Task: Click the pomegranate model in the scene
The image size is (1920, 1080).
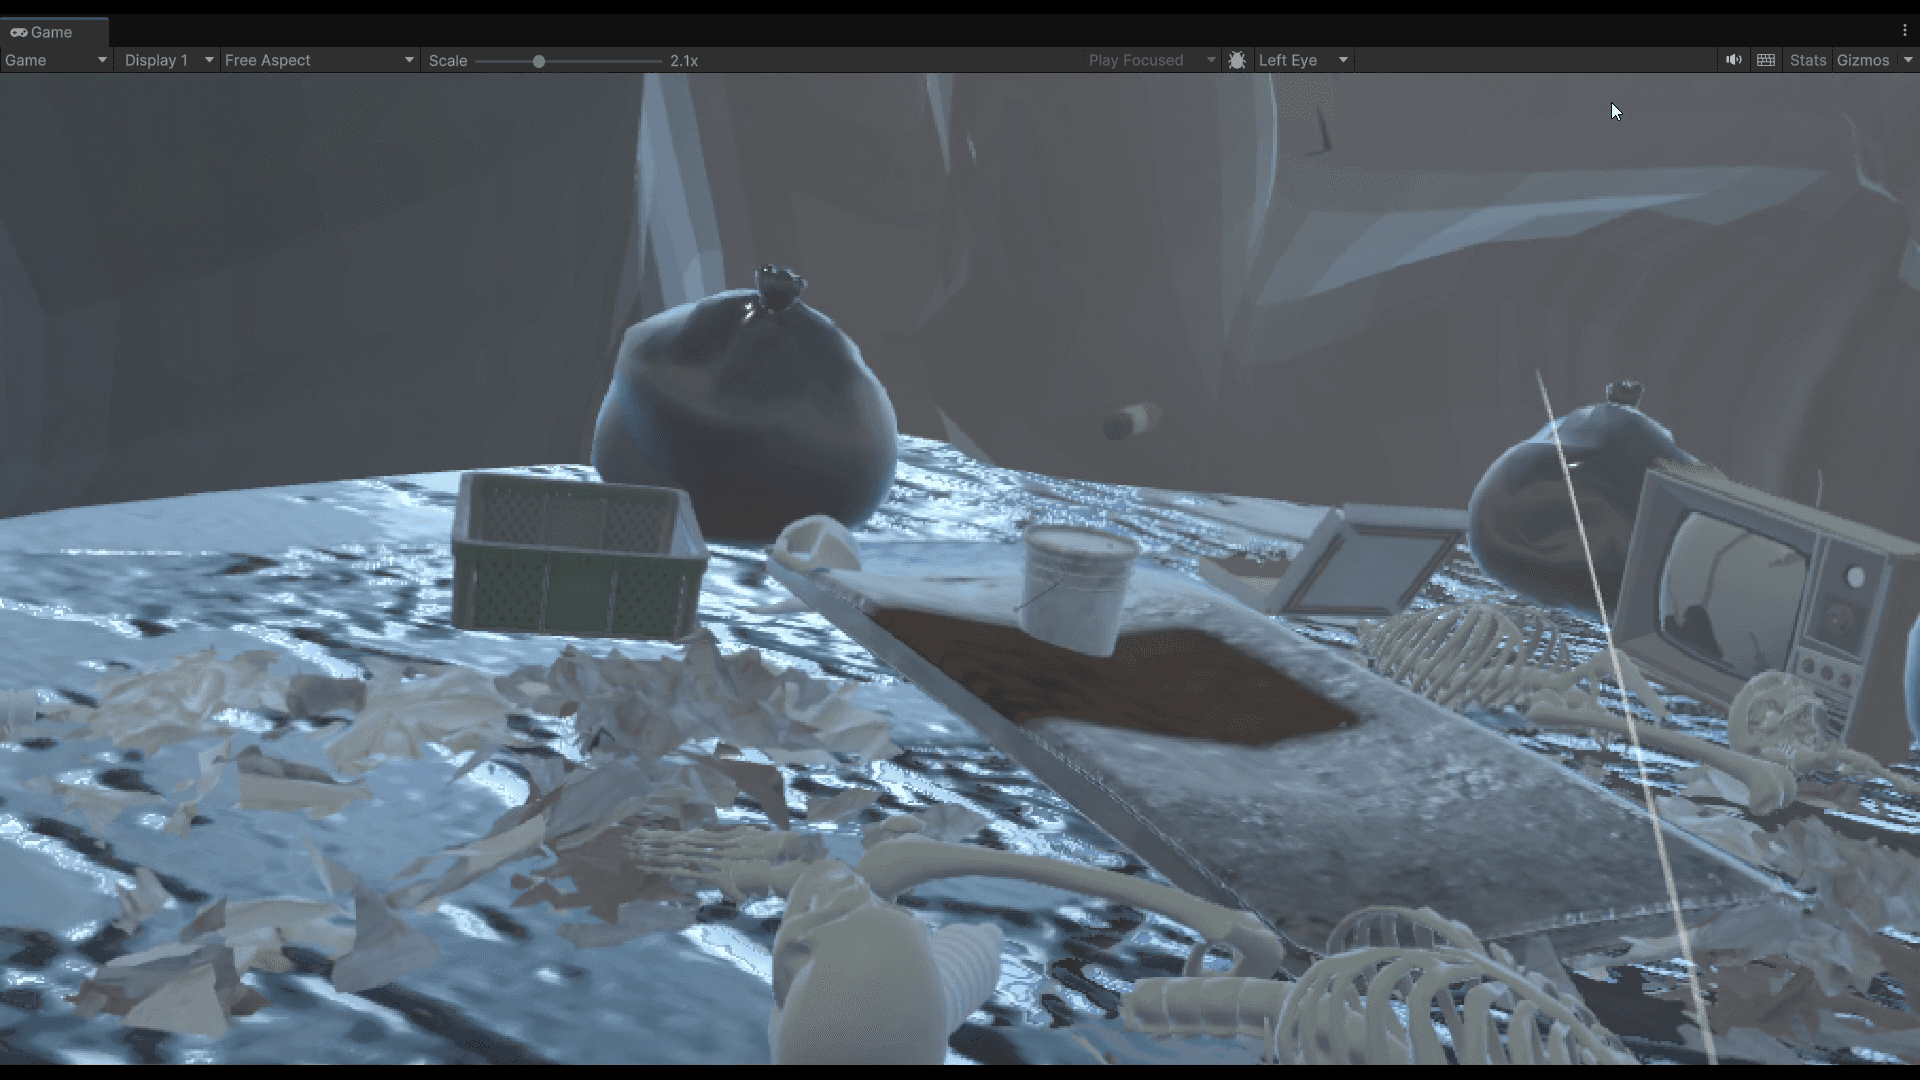Action: [x=745, y=400]
